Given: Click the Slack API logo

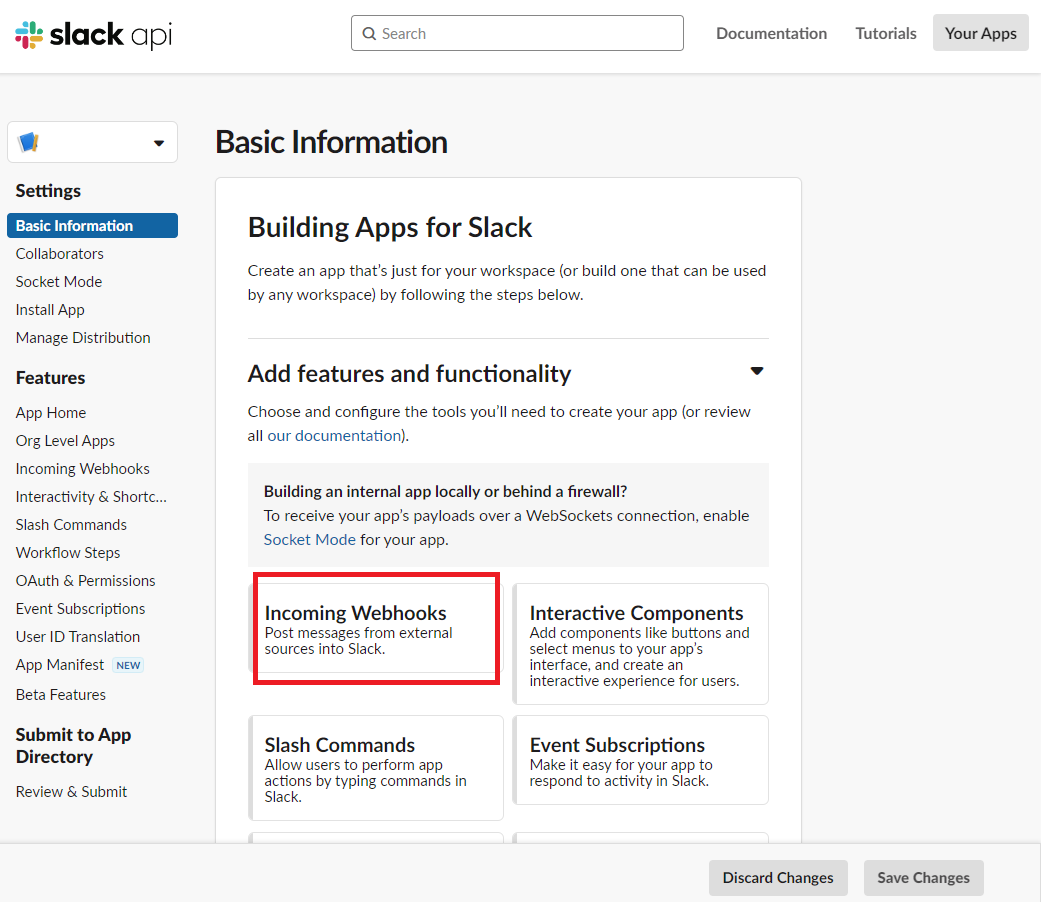Looking at the screenshot, I should pos(94,35).
